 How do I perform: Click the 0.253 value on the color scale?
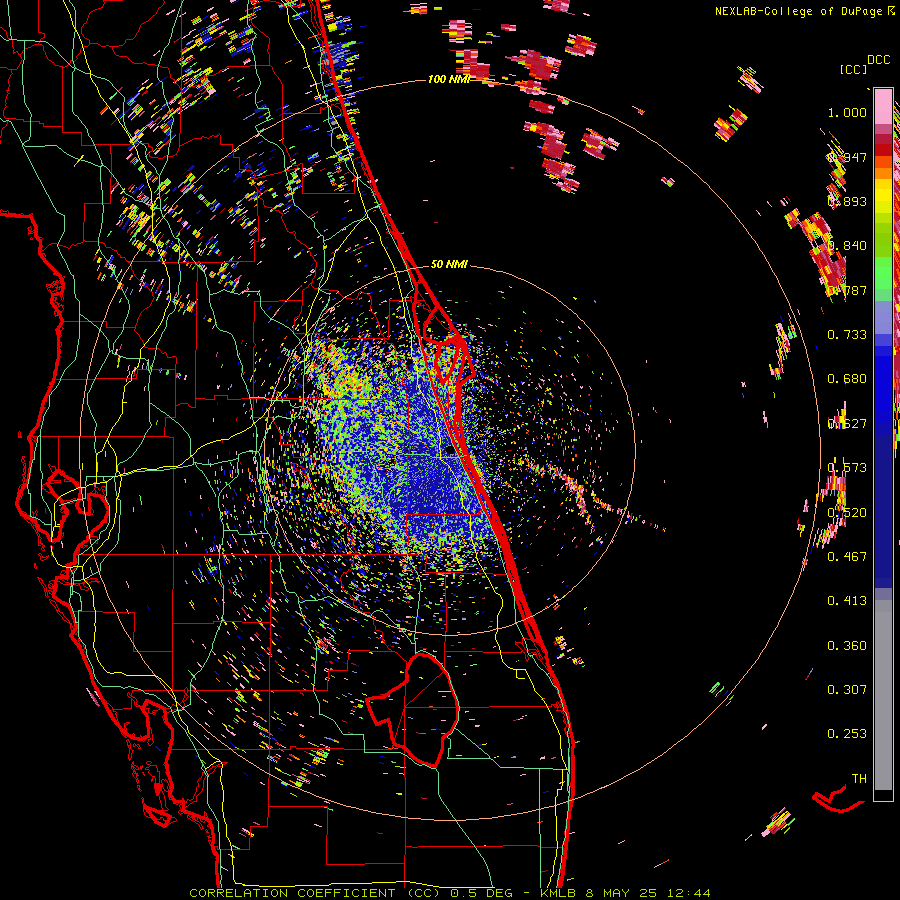847,734
